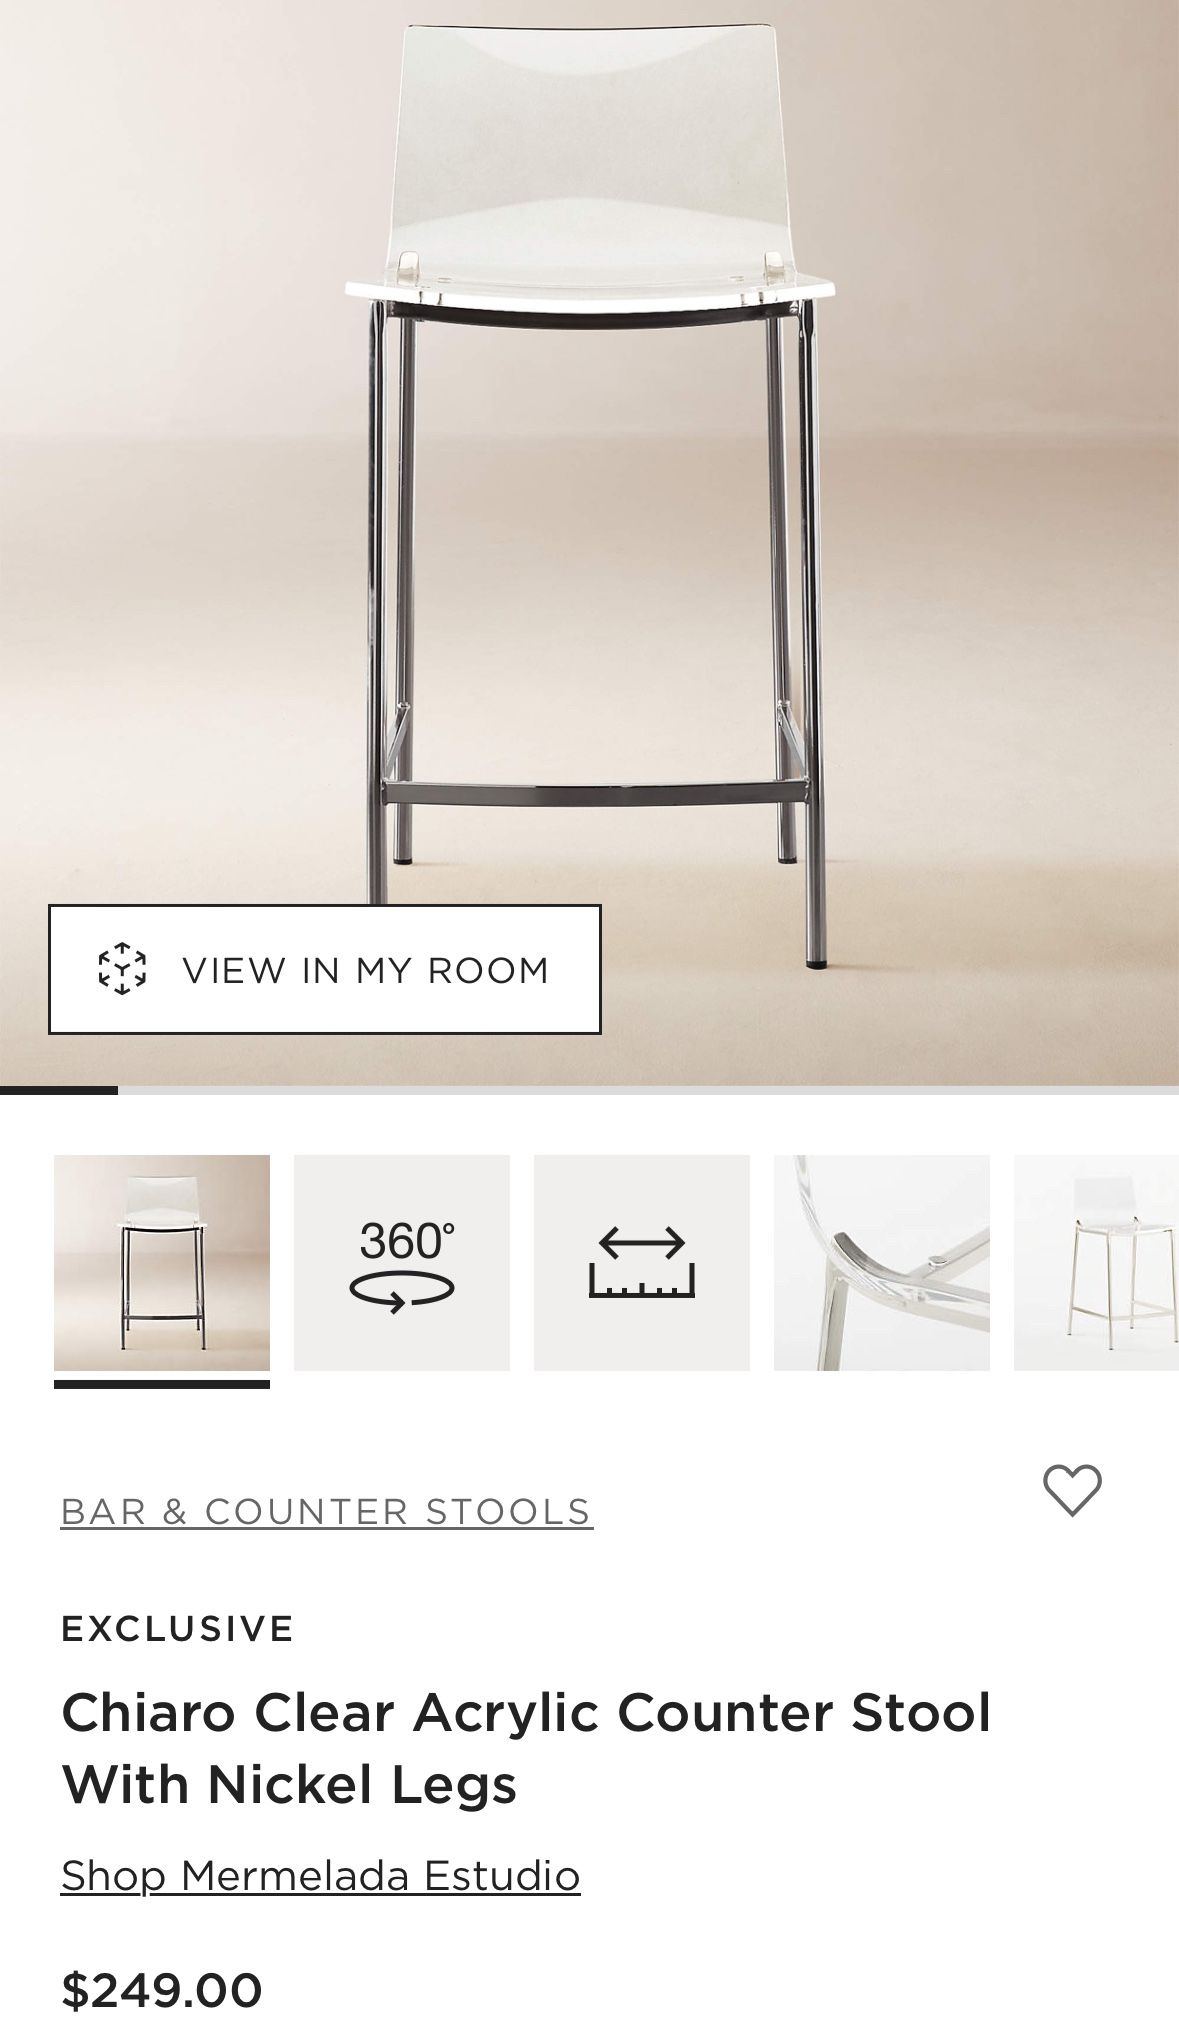The height and width of the screenshot is (2044, 1179).
Task: Click the Chiaro Clear Acrylic Counter Stool title
Action: [526, 1747]
